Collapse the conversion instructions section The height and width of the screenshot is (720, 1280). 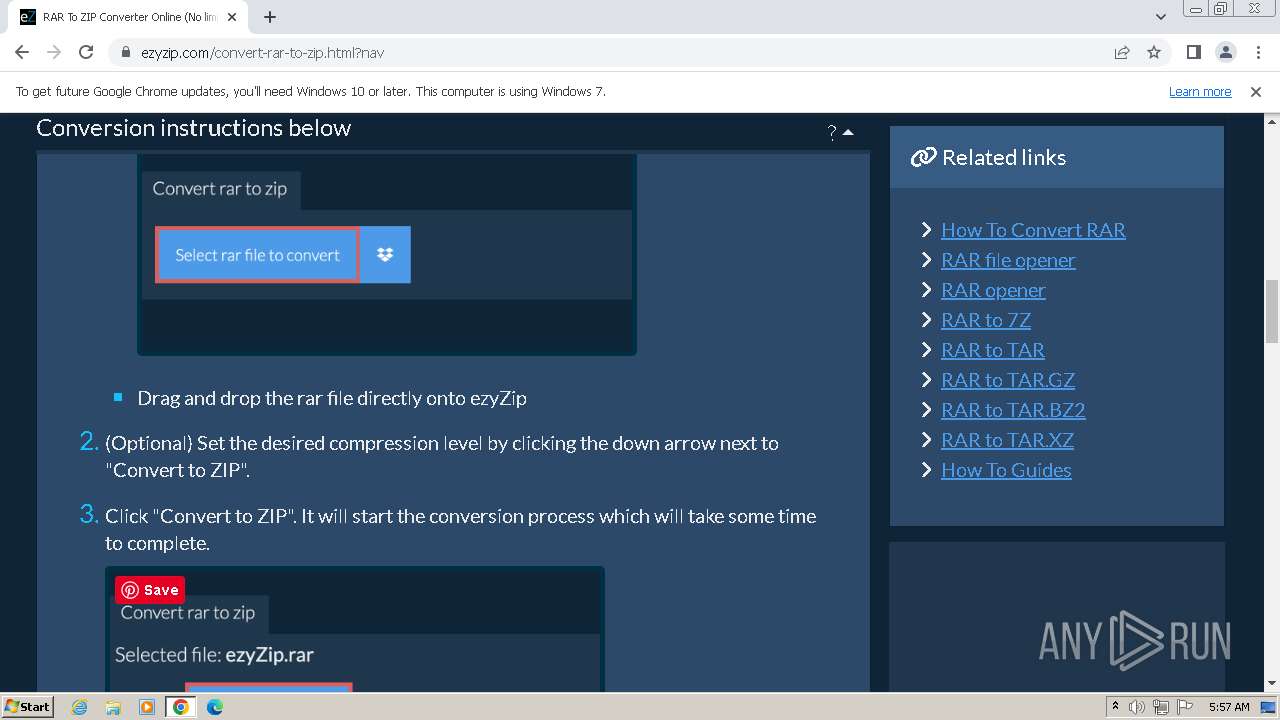pos(848,132)
